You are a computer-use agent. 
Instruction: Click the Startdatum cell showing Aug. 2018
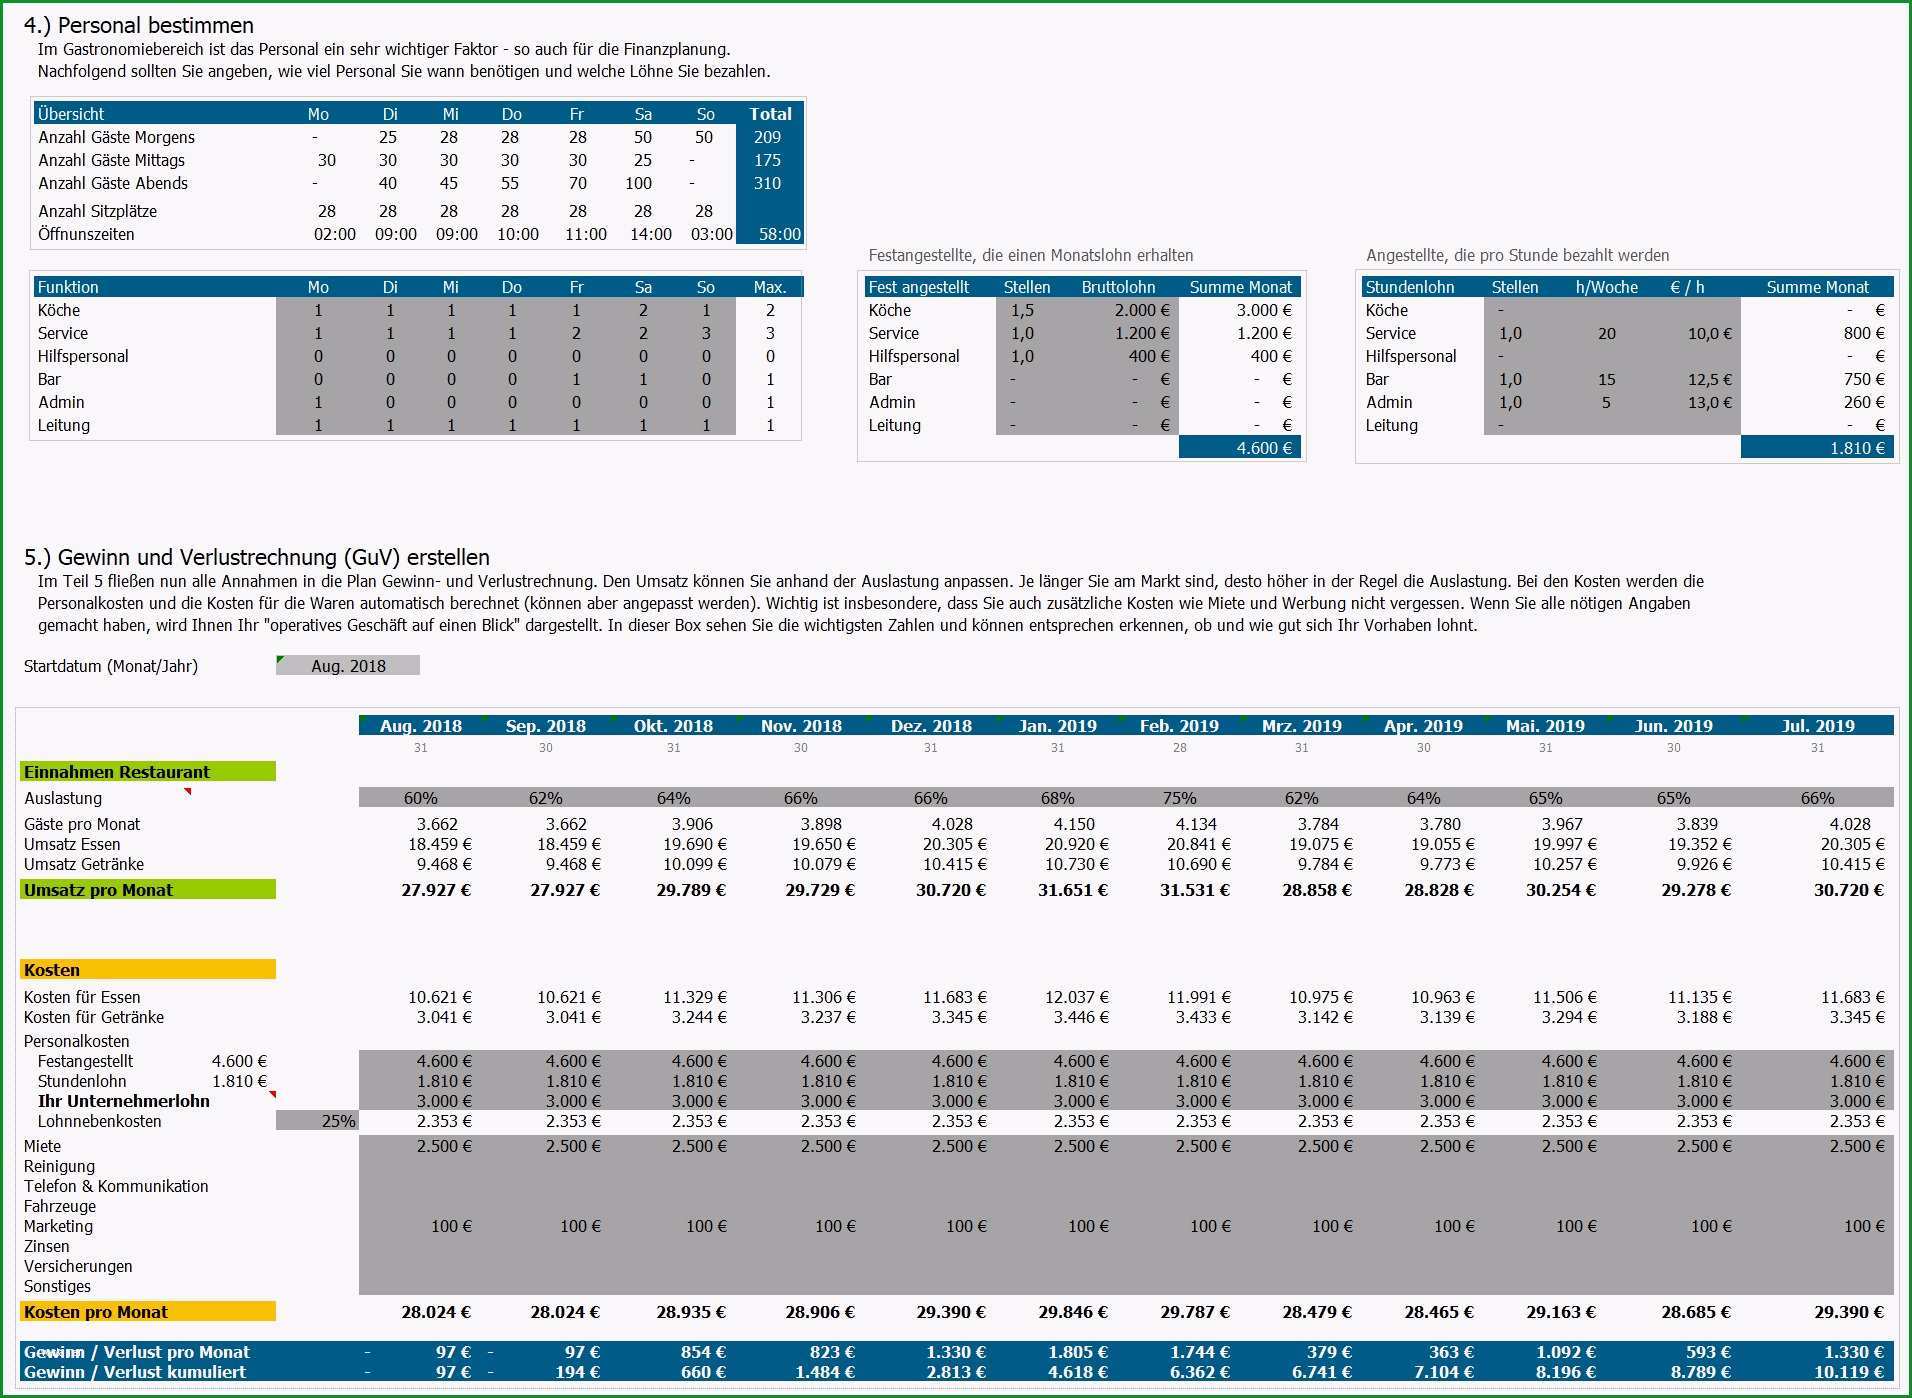click(x=348, y=666)
